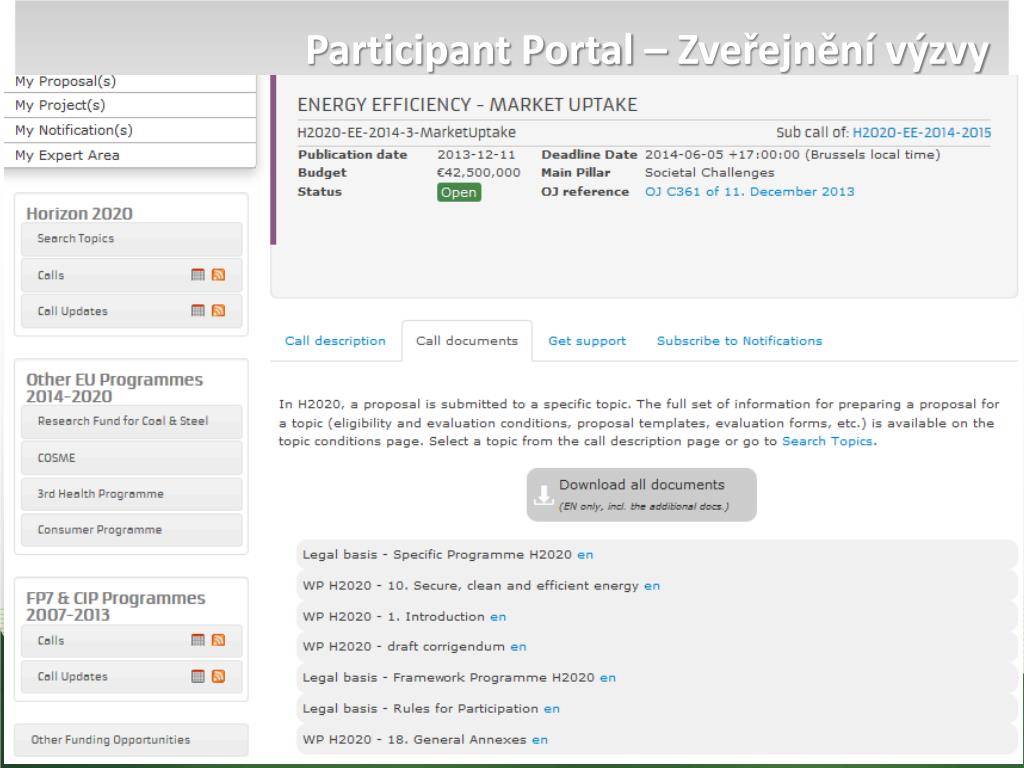
Task: Select the Societal Challenges main pillar value
Action: click(709, 172)
